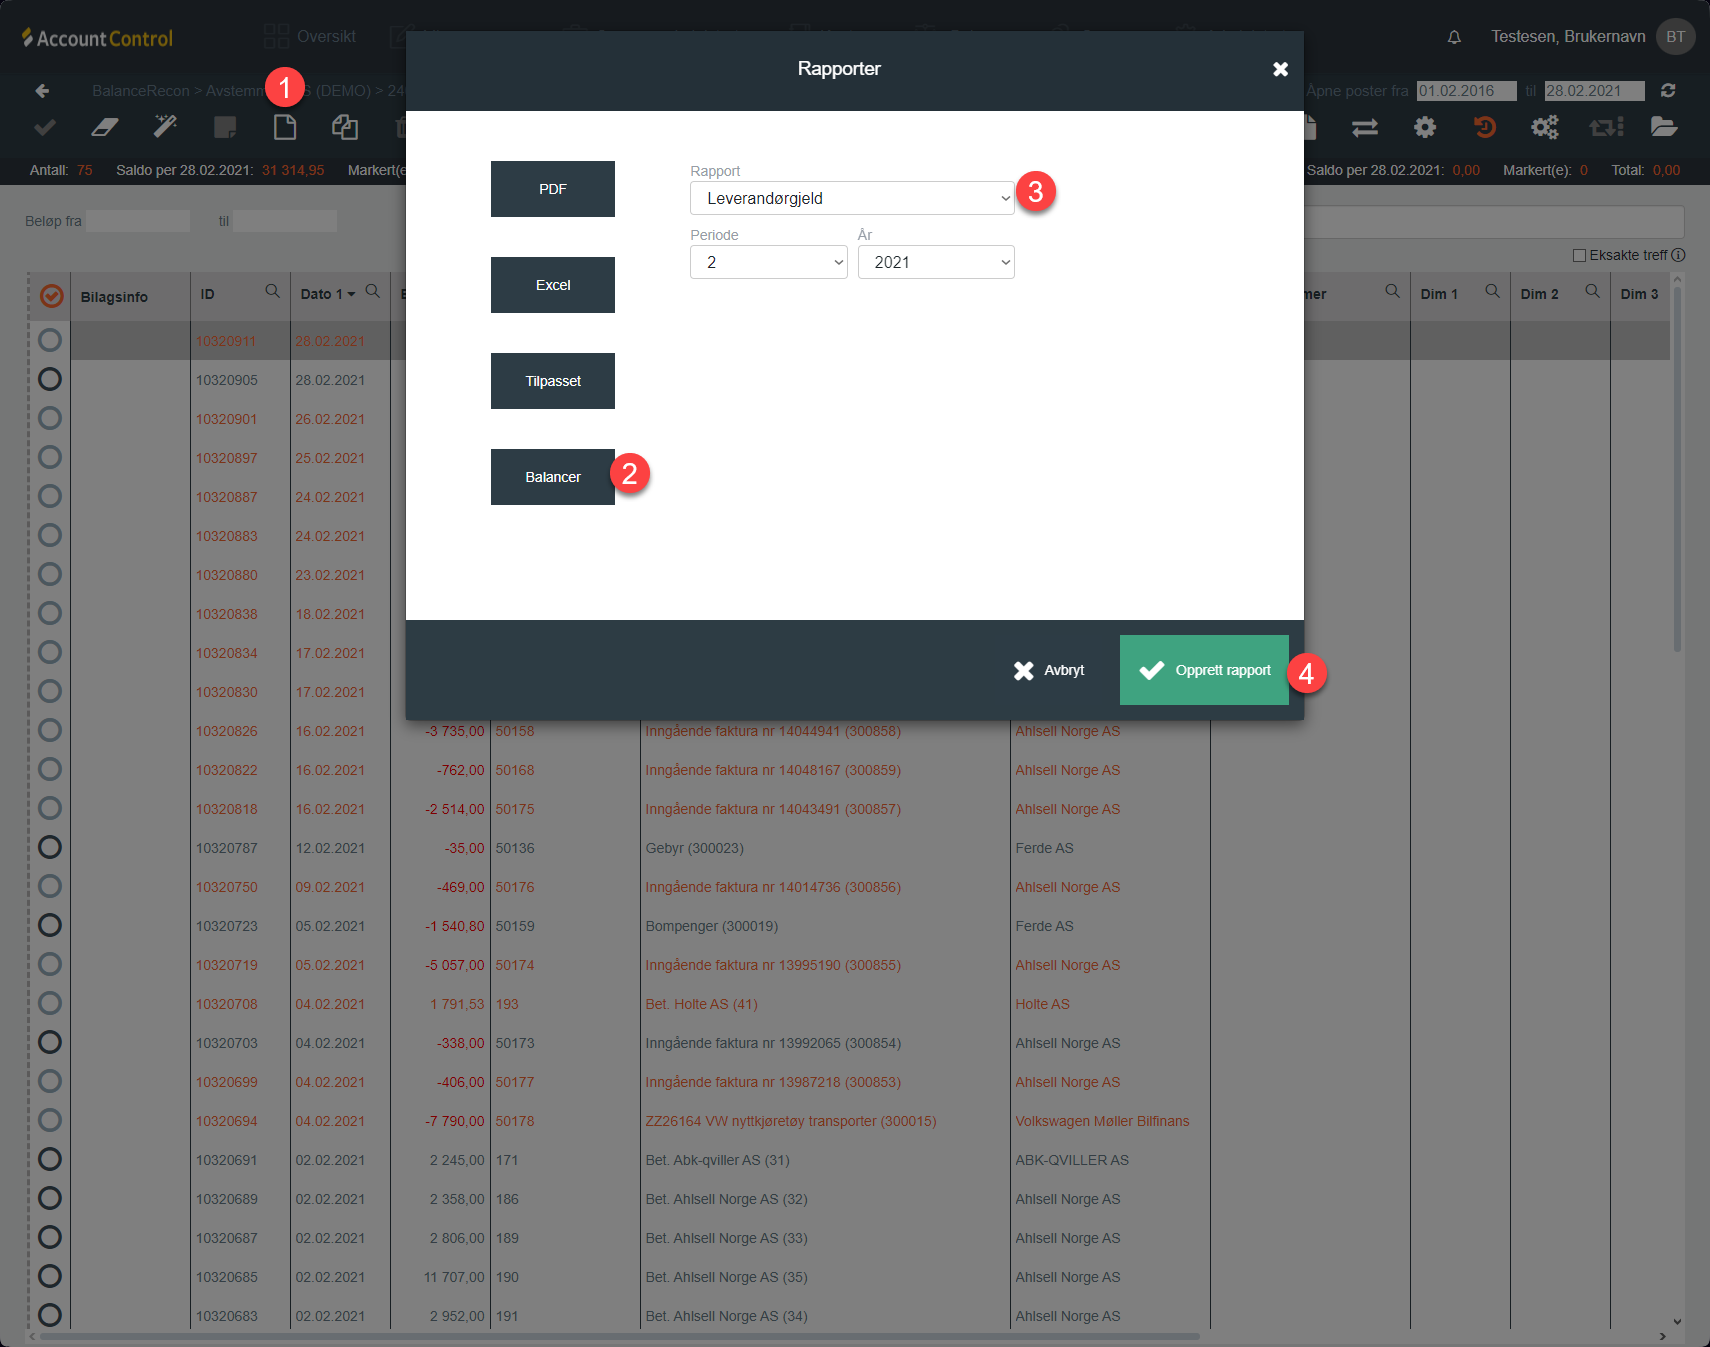This screenshot has height=1347, width=1710.
Task: Select the row circle for ID 10320905
Action: (x=50, y=380)
